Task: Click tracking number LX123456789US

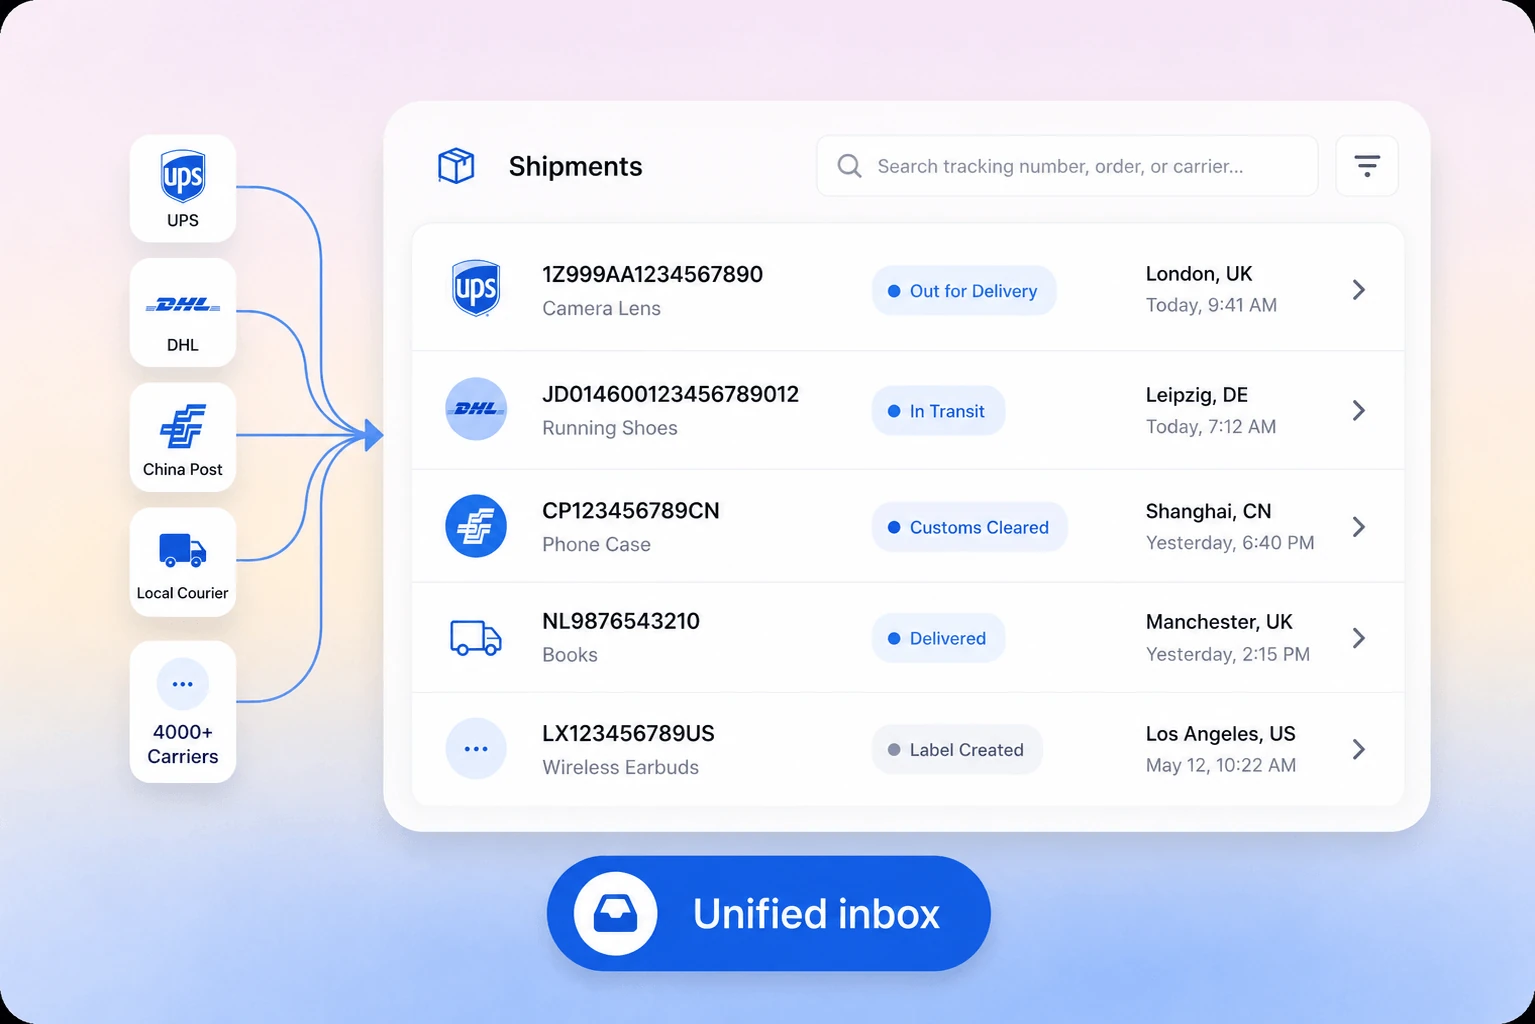Action: pos(628,734)
